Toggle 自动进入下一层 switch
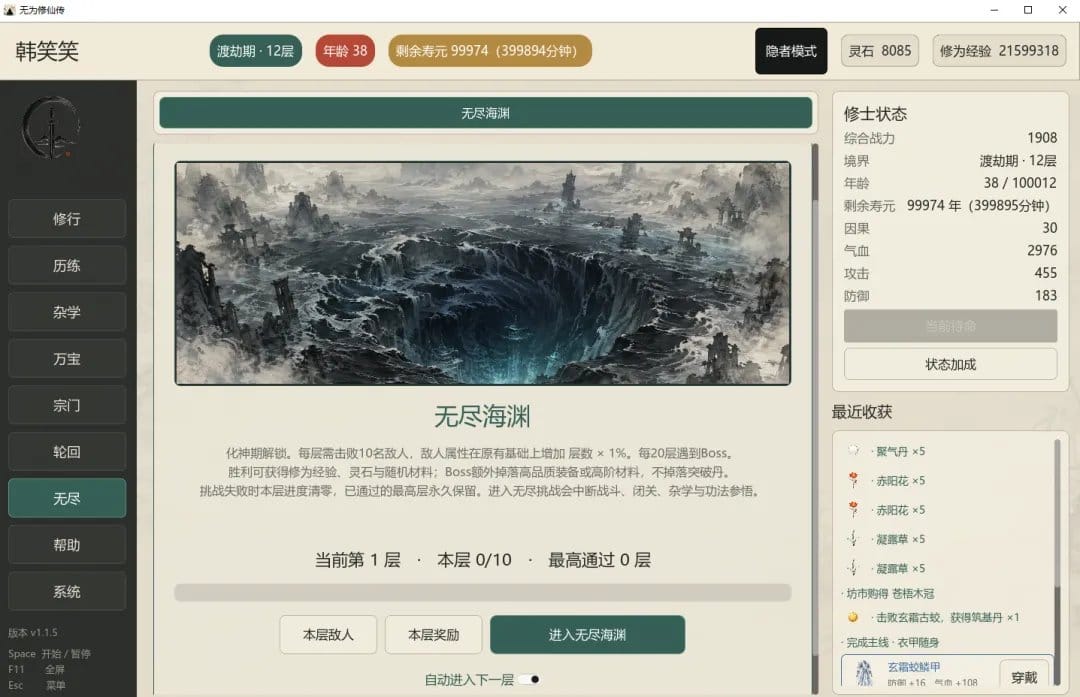 (x=529, y=680)
